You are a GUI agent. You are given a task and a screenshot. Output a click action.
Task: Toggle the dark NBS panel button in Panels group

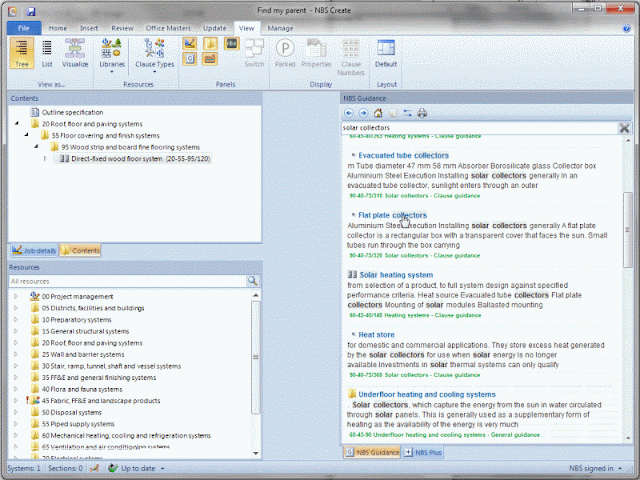(x=231, y=44)
